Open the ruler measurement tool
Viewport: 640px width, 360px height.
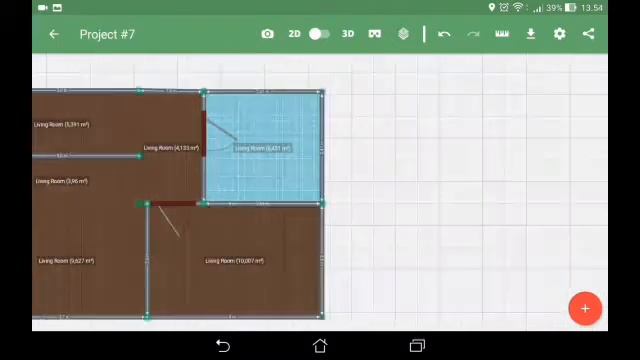tap(502, 34)
